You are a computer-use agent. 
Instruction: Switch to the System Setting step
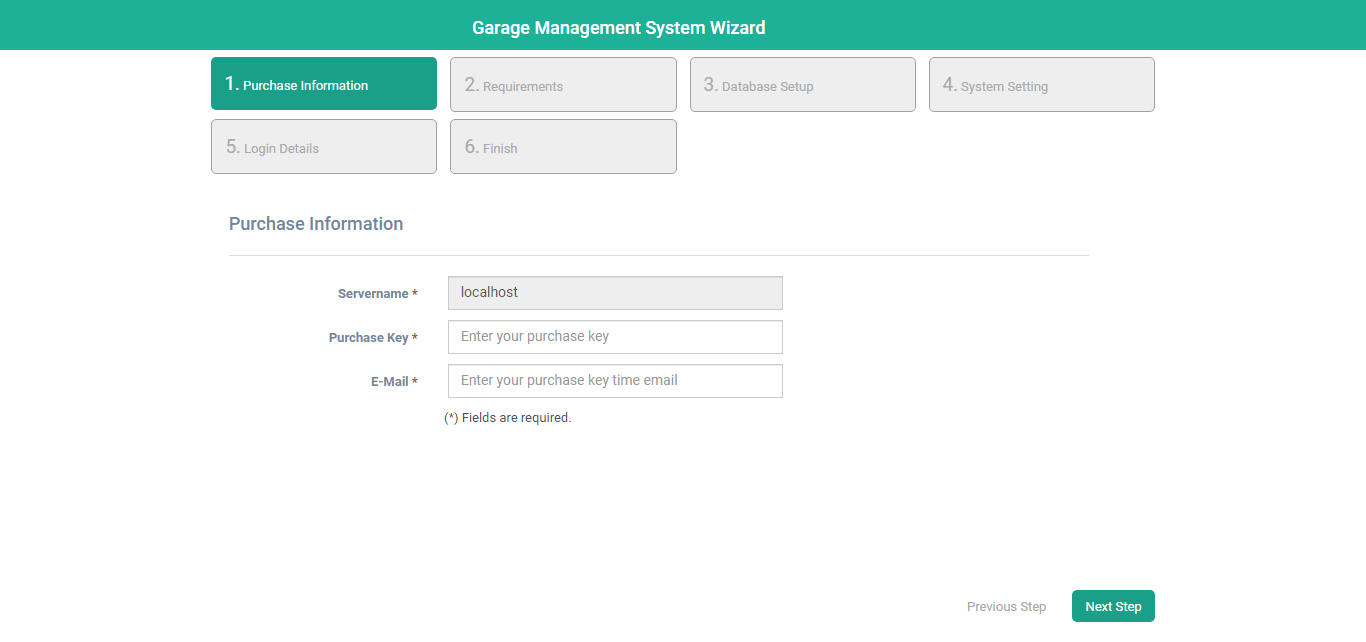tap(1041, 85)
